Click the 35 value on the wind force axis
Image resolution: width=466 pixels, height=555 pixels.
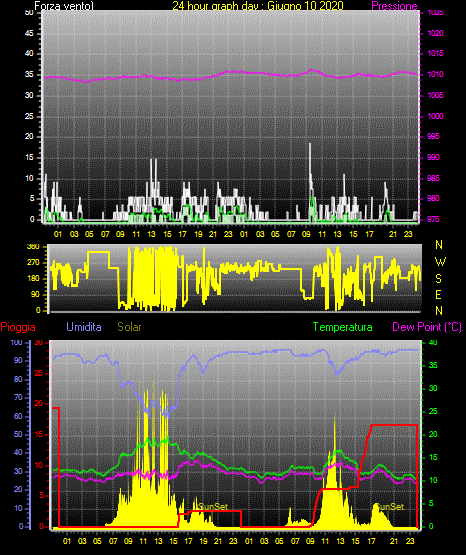click(29, 74)
